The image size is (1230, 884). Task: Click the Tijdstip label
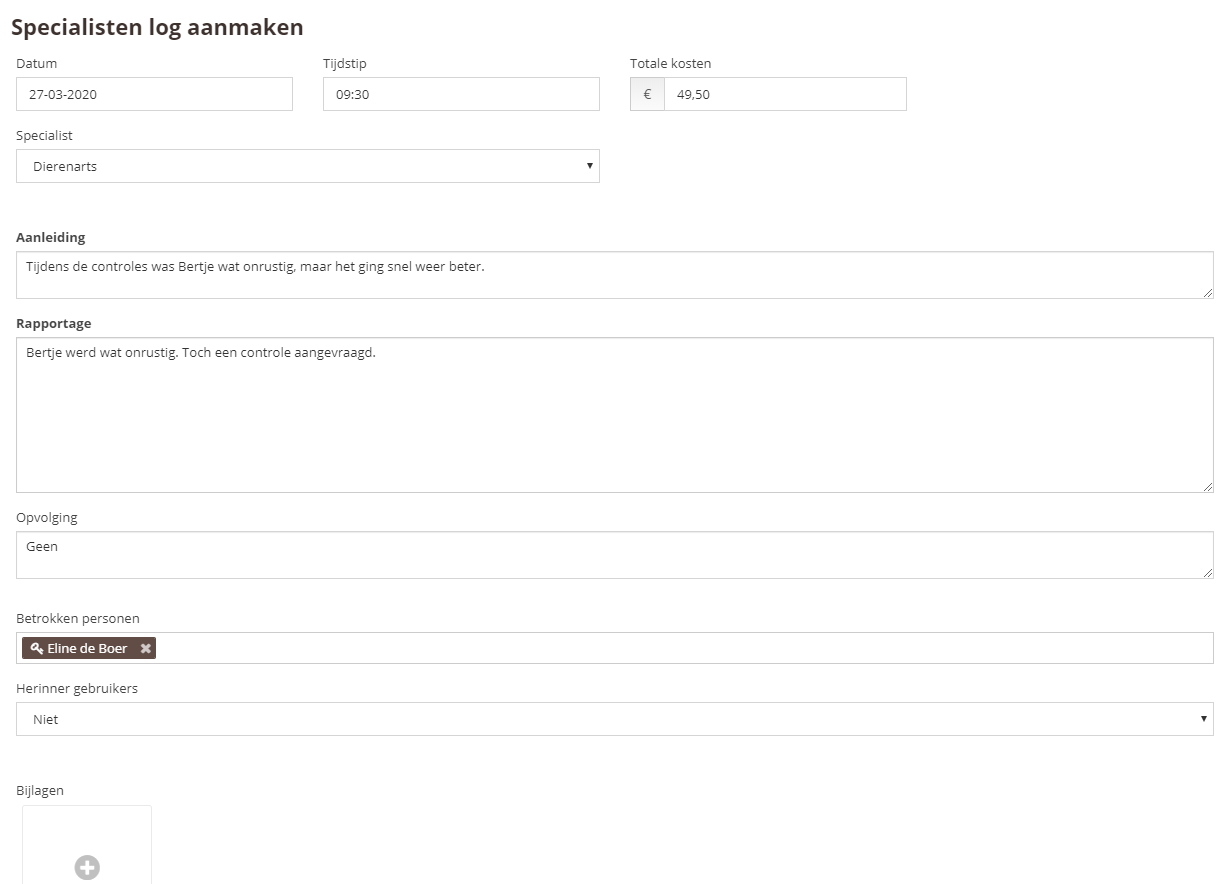point(345,64)
